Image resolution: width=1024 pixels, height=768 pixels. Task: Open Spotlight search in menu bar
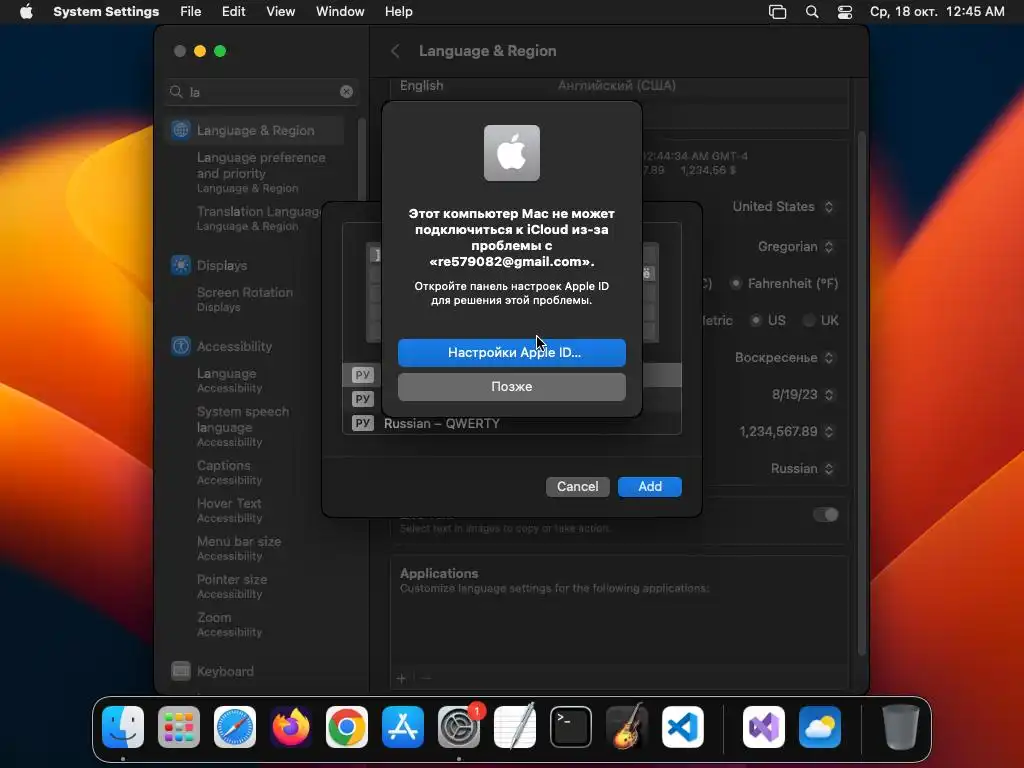tap(812, 12)
